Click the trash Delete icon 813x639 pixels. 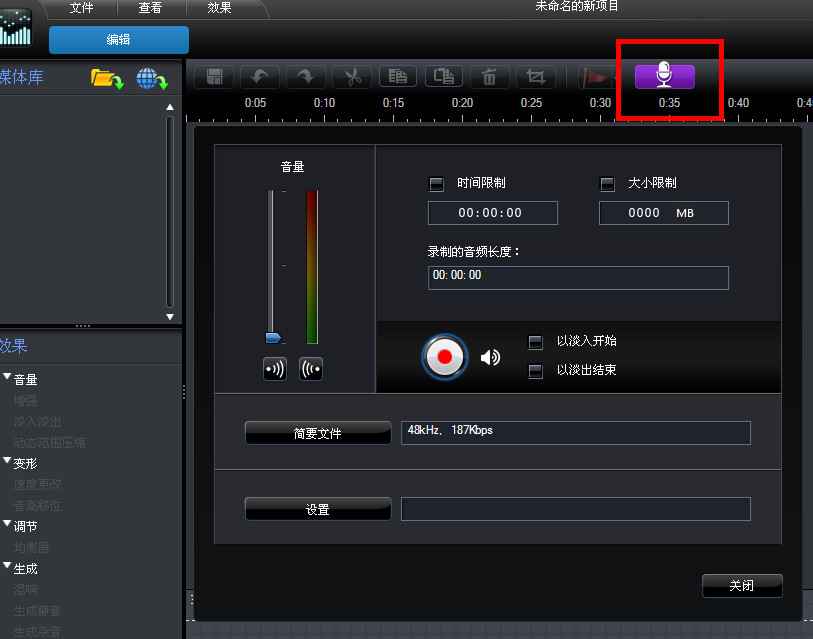489,75
